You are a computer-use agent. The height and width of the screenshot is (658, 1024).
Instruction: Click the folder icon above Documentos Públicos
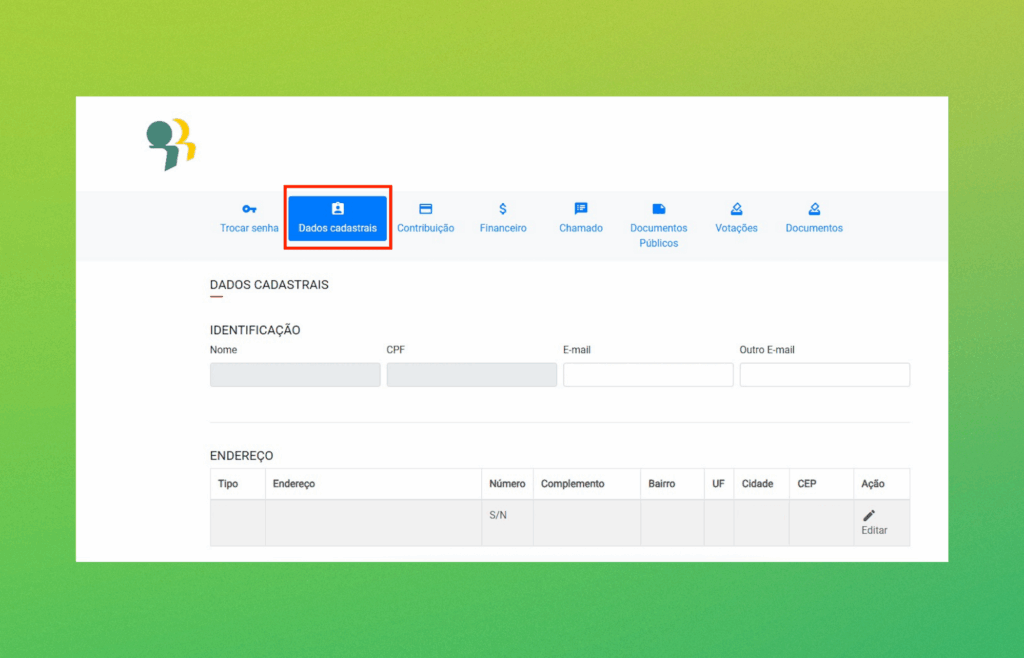659,209
